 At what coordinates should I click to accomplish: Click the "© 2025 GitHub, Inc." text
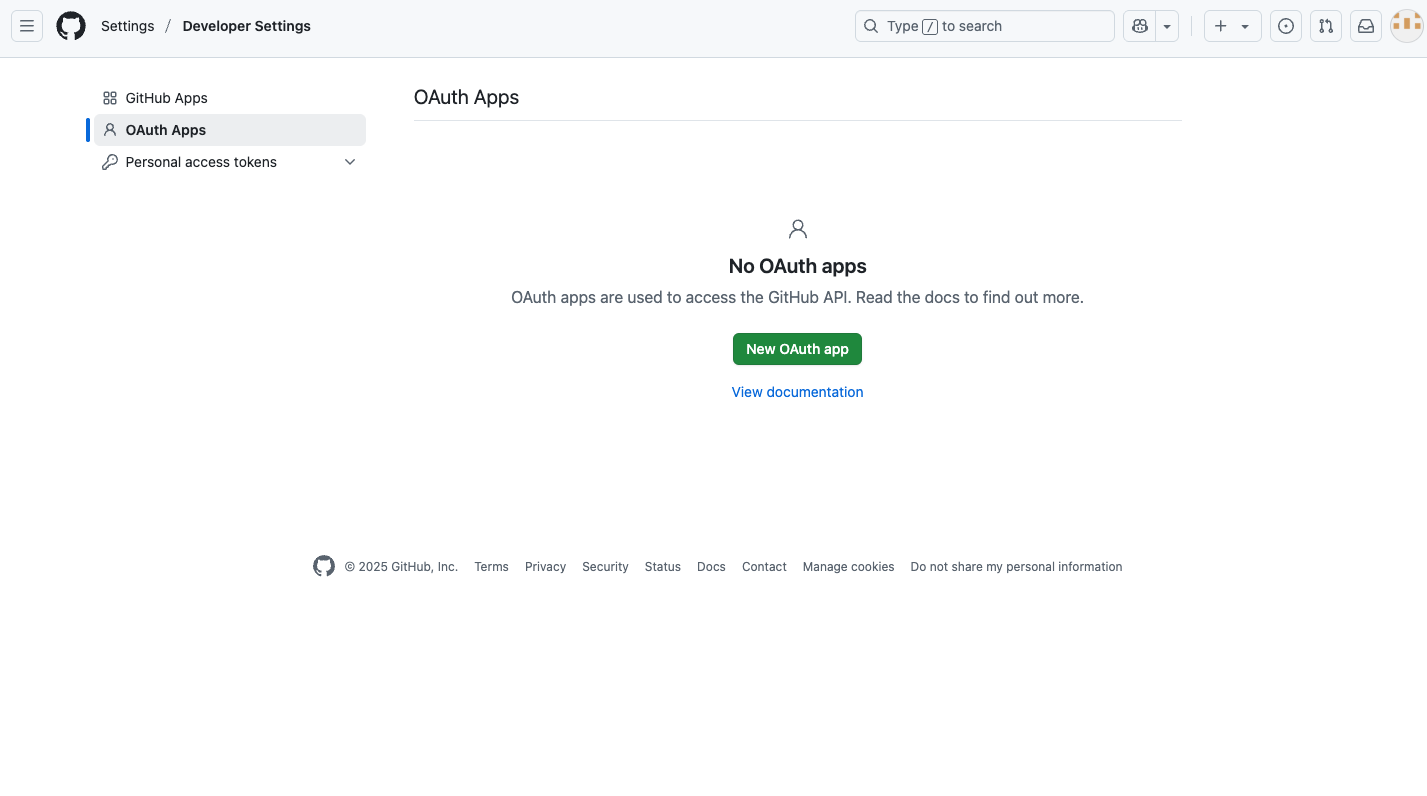point(401,567)
